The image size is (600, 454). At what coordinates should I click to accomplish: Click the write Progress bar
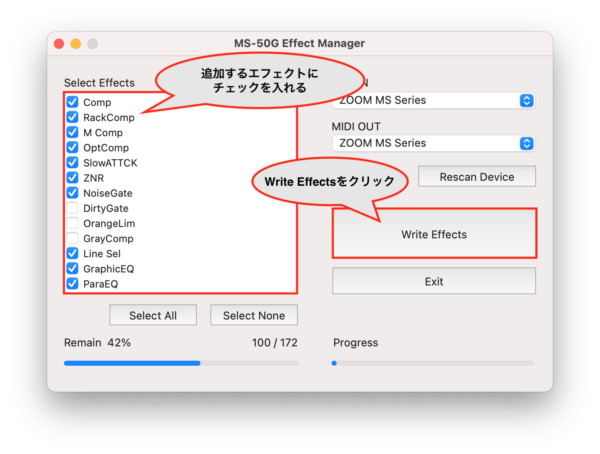click(x=432, y=363)
